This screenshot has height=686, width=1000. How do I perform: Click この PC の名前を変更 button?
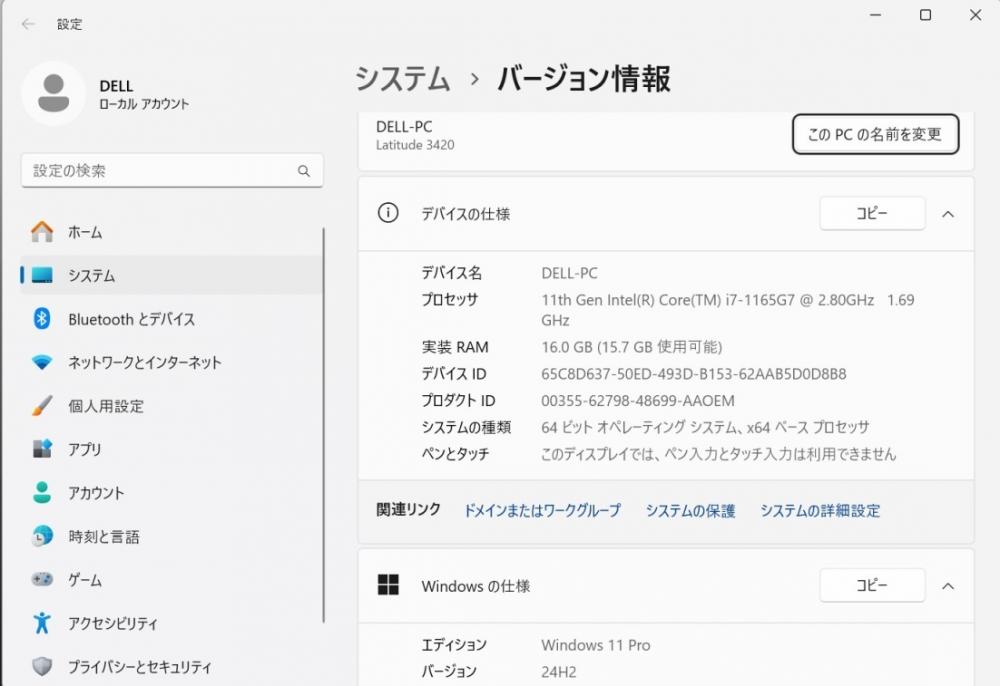coord(876,134)
